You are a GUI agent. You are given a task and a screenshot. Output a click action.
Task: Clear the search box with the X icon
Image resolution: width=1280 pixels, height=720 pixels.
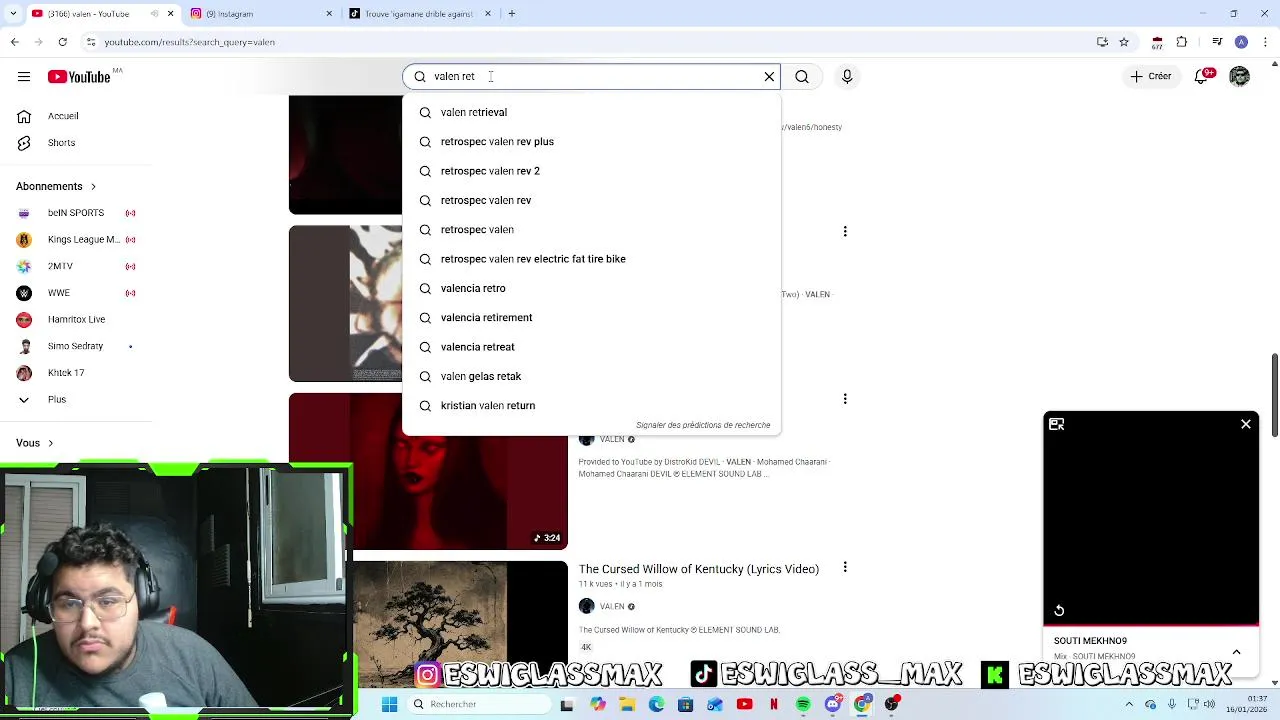pyautogui.click(x=769, y=76)
